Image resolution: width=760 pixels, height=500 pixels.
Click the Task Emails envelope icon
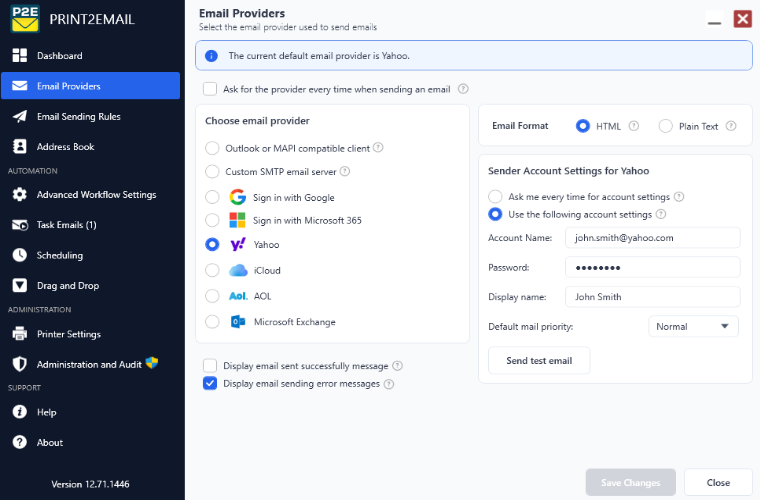pyautogui.click(x=20, y=225)
